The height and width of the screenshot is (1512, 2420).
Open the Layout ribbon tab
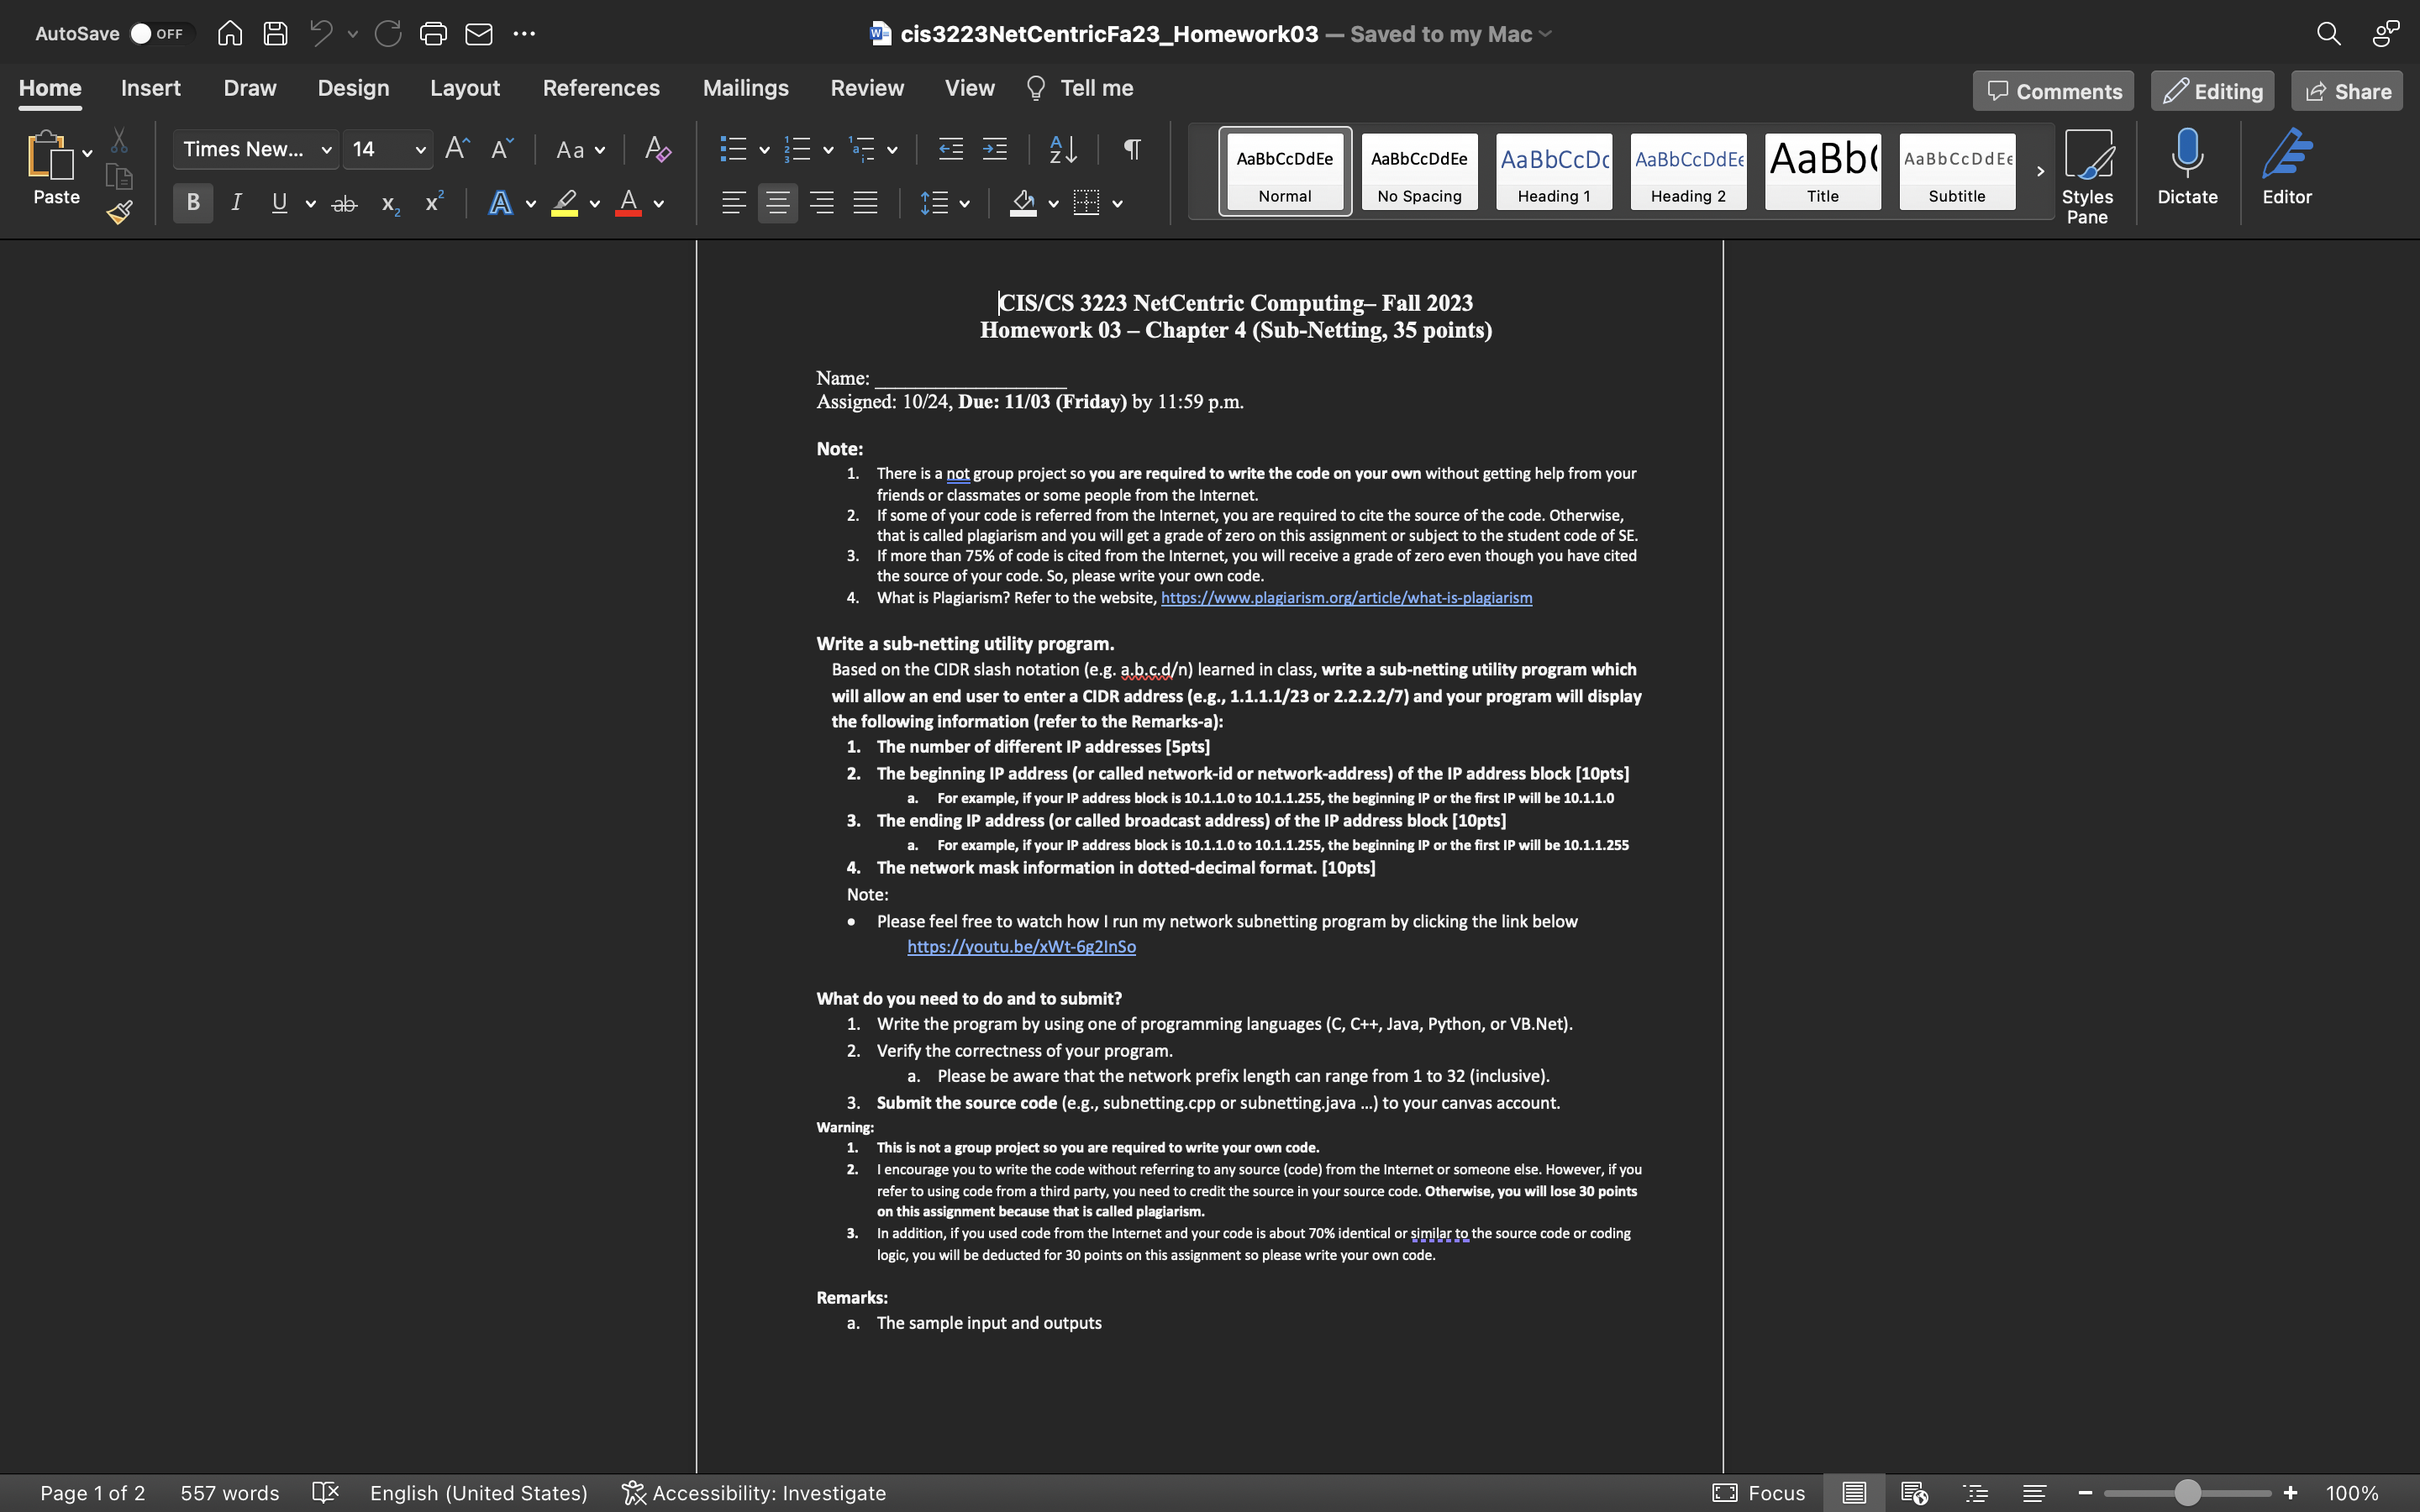coord(465,88)
